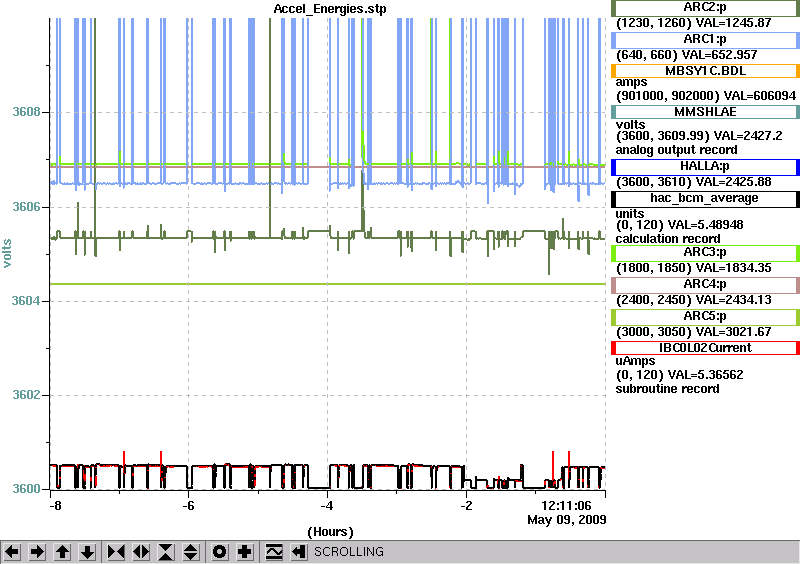Viewport: 800px width, 564px height.
Task: Click the return-to-scrolling arrow icon
Action: (x=298, y=552)
